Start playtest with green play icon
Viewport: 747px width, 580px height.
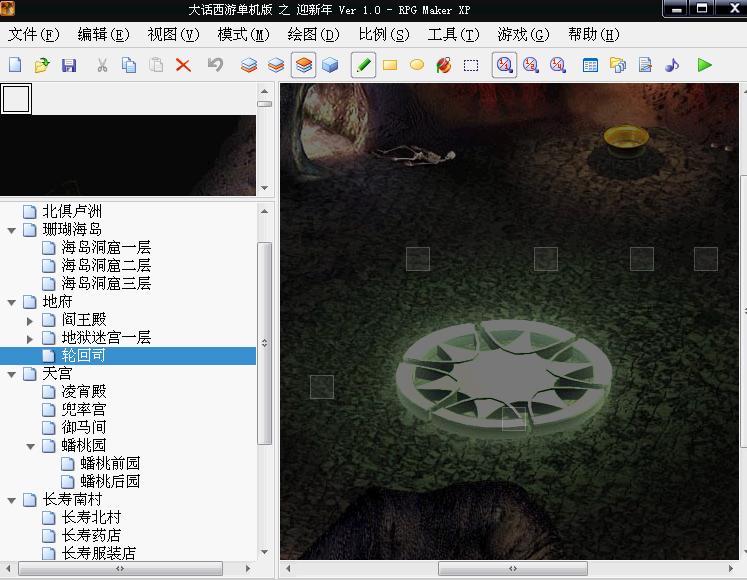(x=705, y=65)
